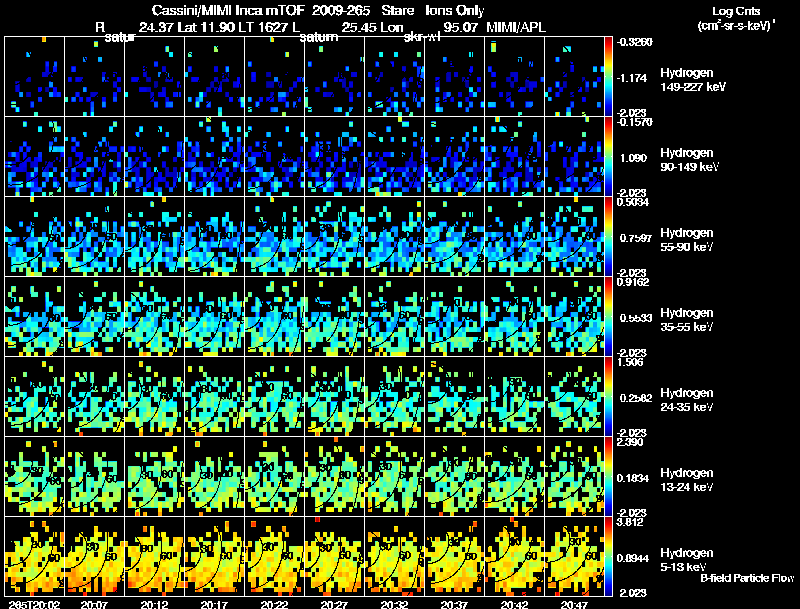Click the 'Hydrogen 55-90 keV' row label
This screenshot has width=800, height=609.
pyautogui.click(x=687, y=240)
